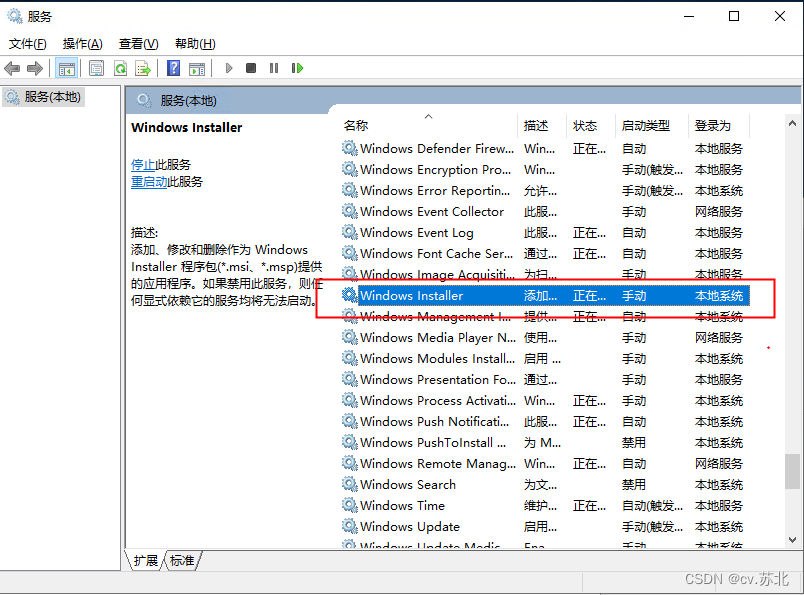The height and width of the screenshot is (595, 804).
Task: Click gear icon of Windows Media Player row
Action: point(350,338)
